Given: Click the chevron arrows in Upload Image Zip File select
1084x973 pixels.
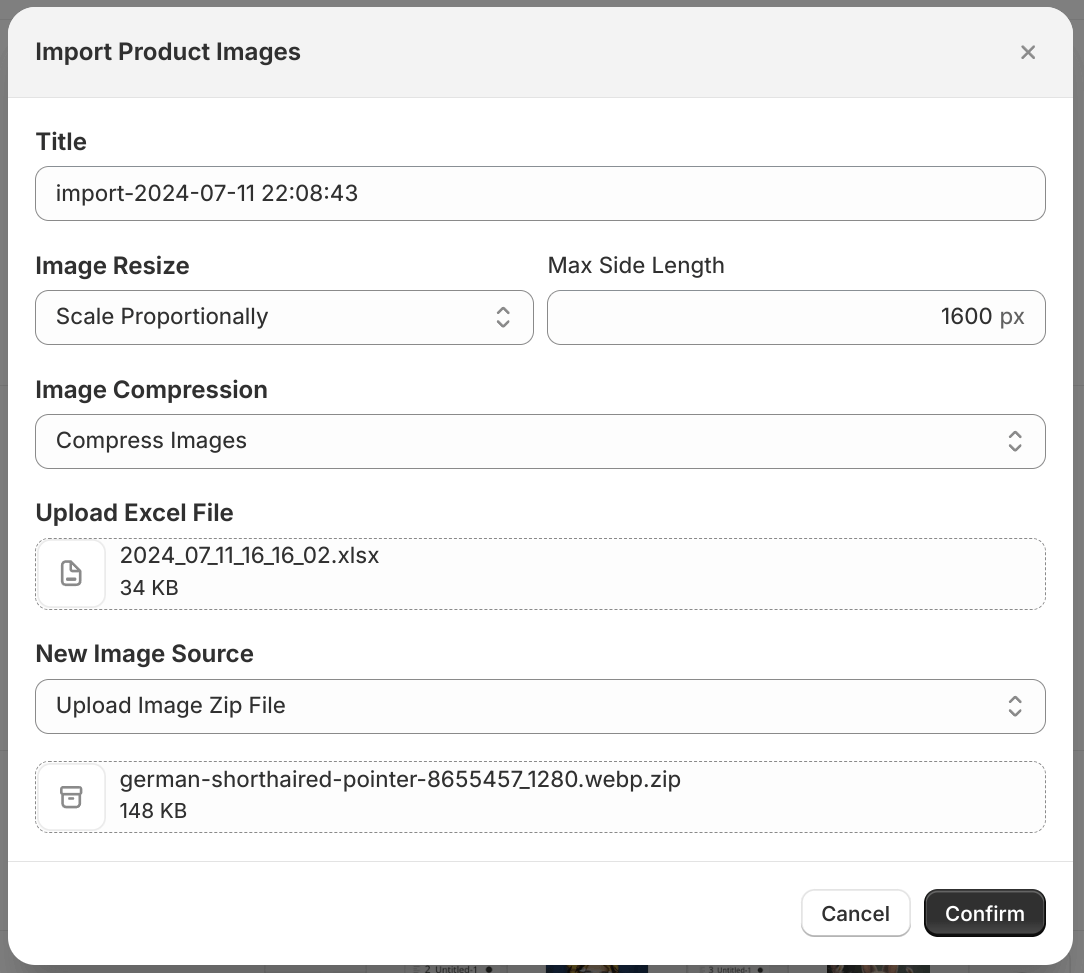Looking at the screenshot, I should pos(1014,706).
